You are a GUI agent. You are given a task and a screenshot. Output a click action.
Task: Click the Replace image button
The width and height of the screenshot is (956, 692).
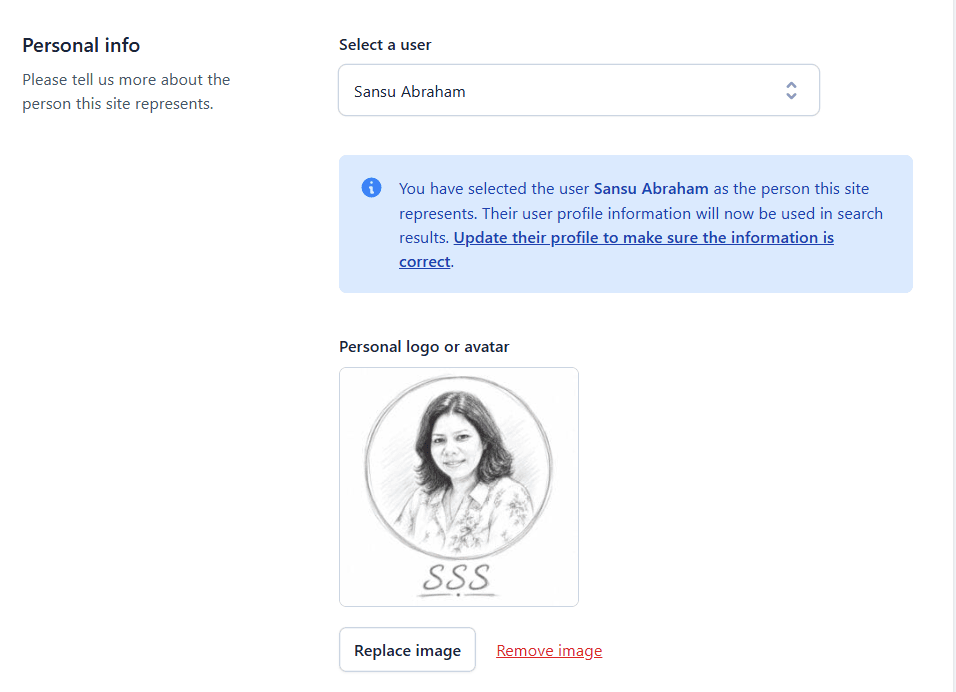(x=407, y=650)
